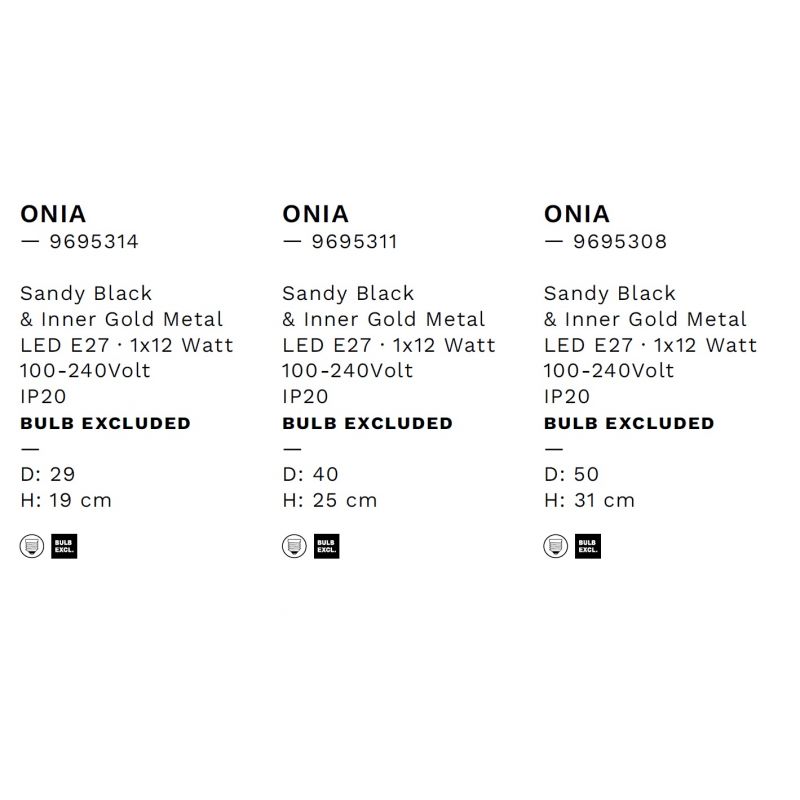Click BULB EXCLUDED text for 9695311
This screenshot has width=800, height=800.
click(368, 423)
